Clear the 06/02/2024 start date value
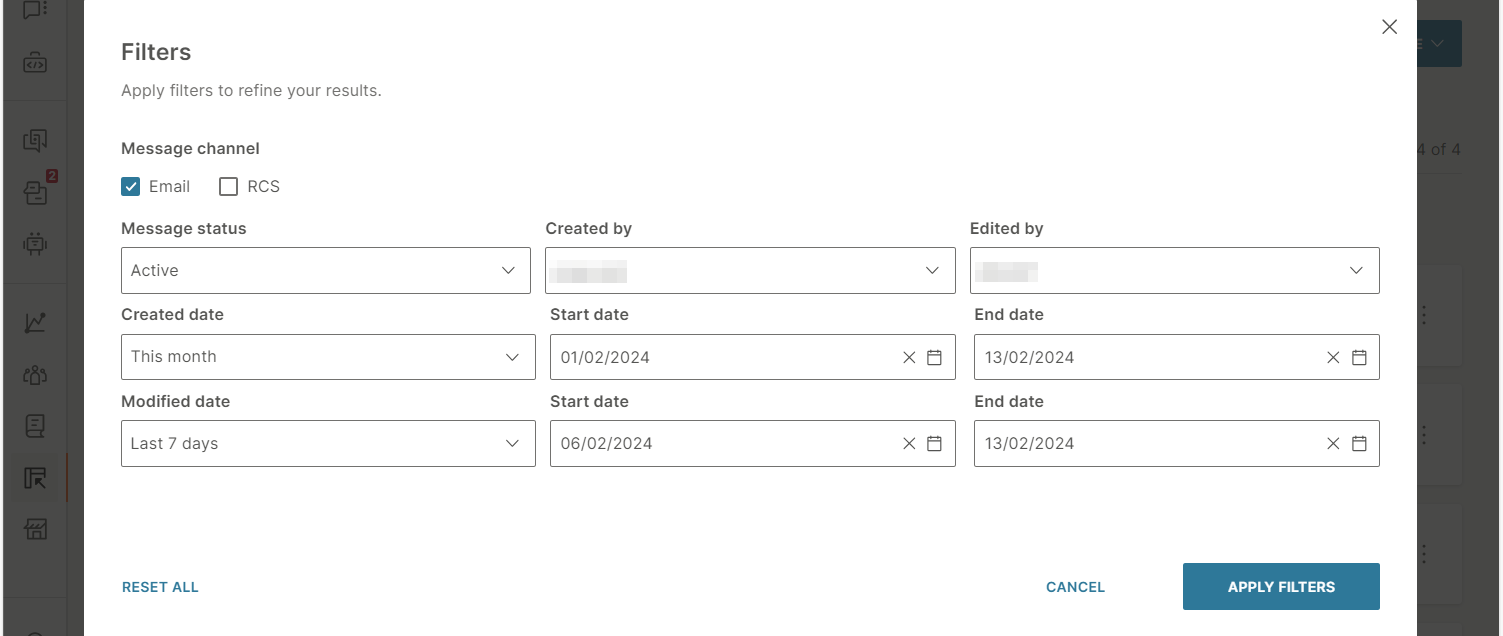Viewport: 1503px width, 636px height. click(x=909, y=444)
